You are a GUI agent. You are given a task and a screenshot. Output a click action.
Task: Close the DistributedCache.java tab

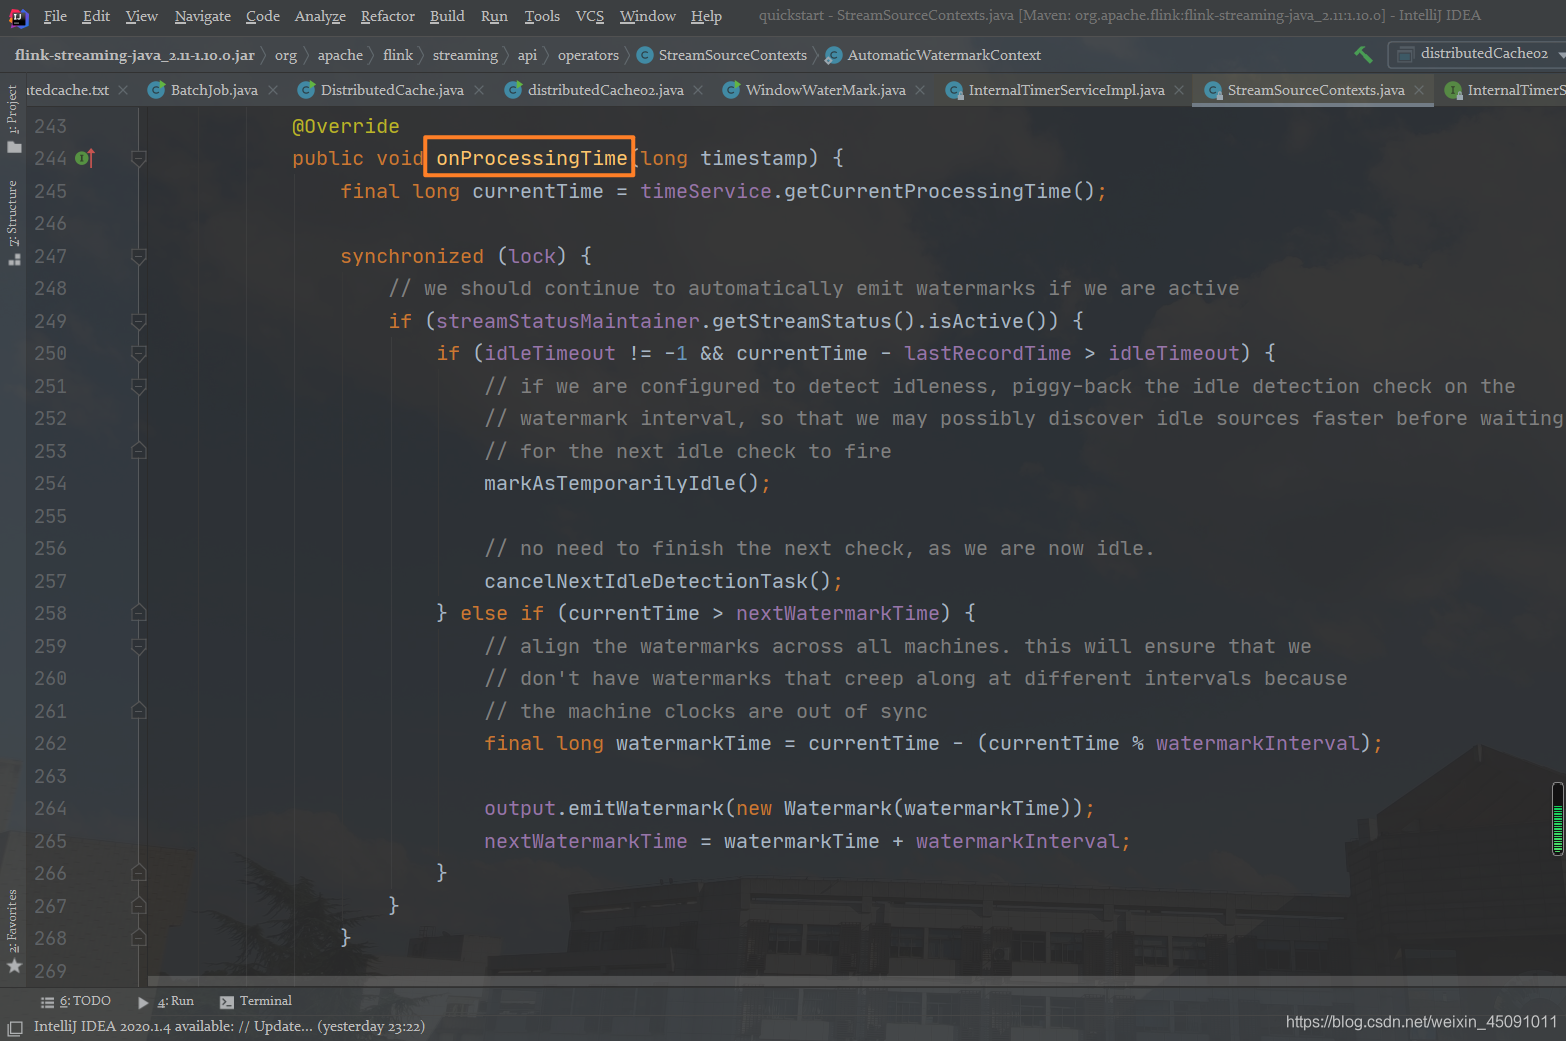[x=479, y=90]
